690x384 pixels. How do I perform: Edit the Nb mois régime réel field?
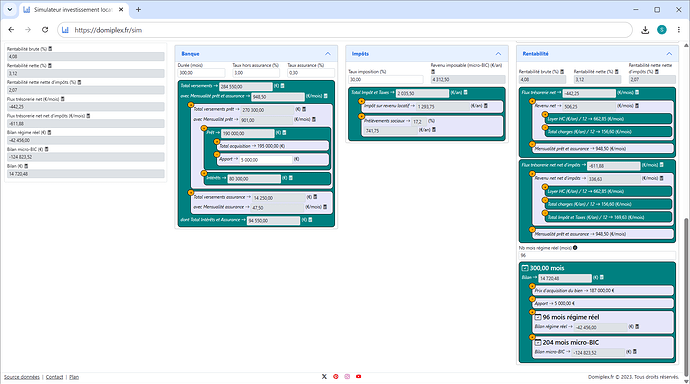597,255
